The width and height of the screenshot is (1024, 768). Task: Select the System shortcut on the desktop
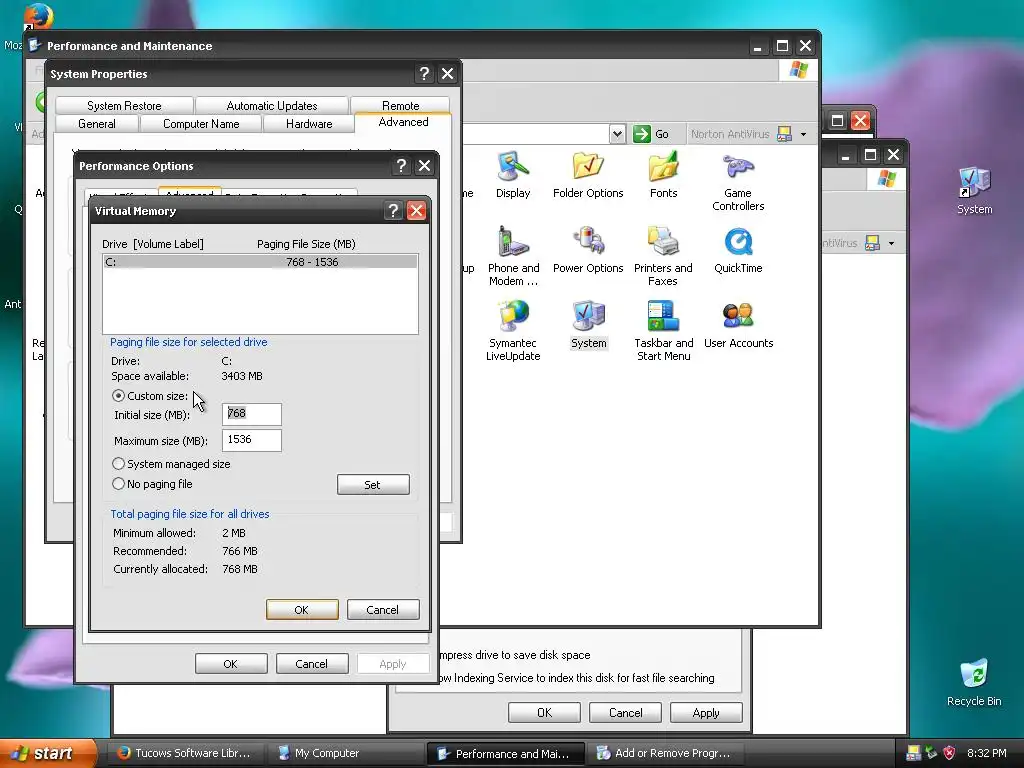point(974,190)
